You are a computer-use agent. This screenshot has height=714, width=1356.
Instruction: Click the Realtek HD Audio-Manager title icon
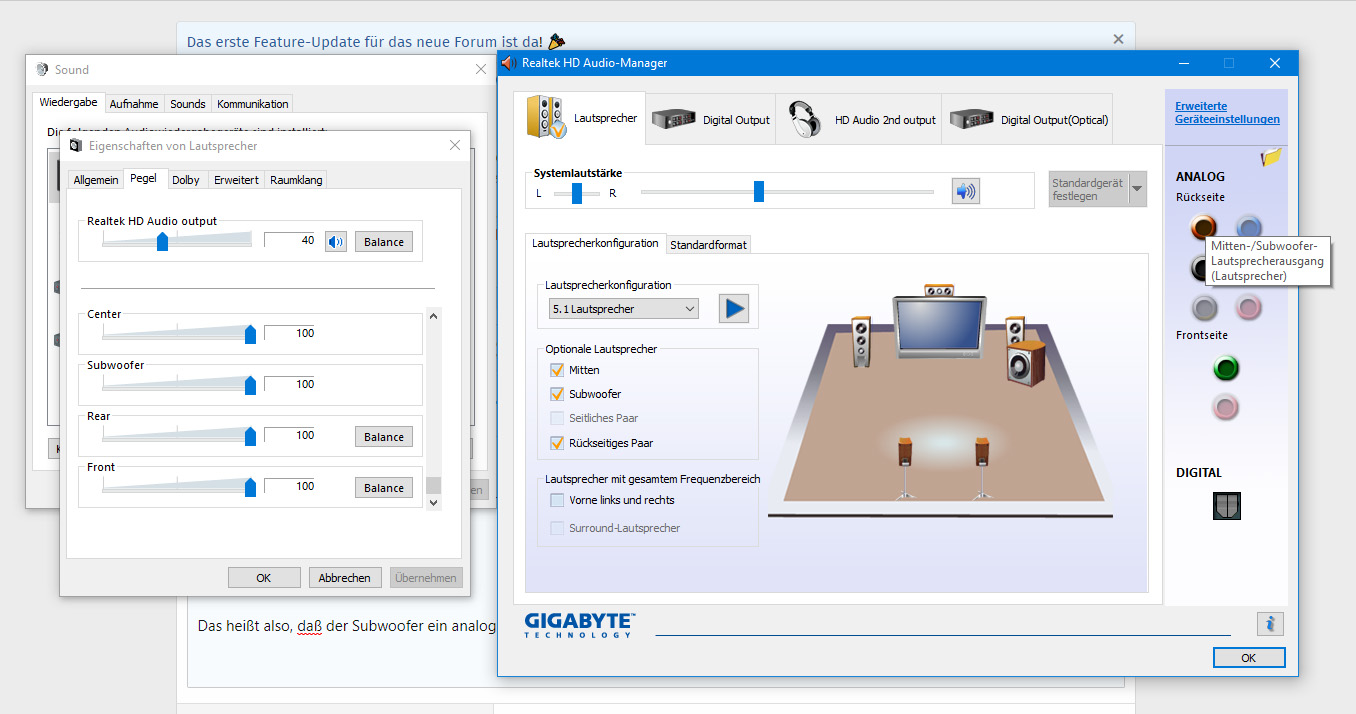[x=510, y=63]
